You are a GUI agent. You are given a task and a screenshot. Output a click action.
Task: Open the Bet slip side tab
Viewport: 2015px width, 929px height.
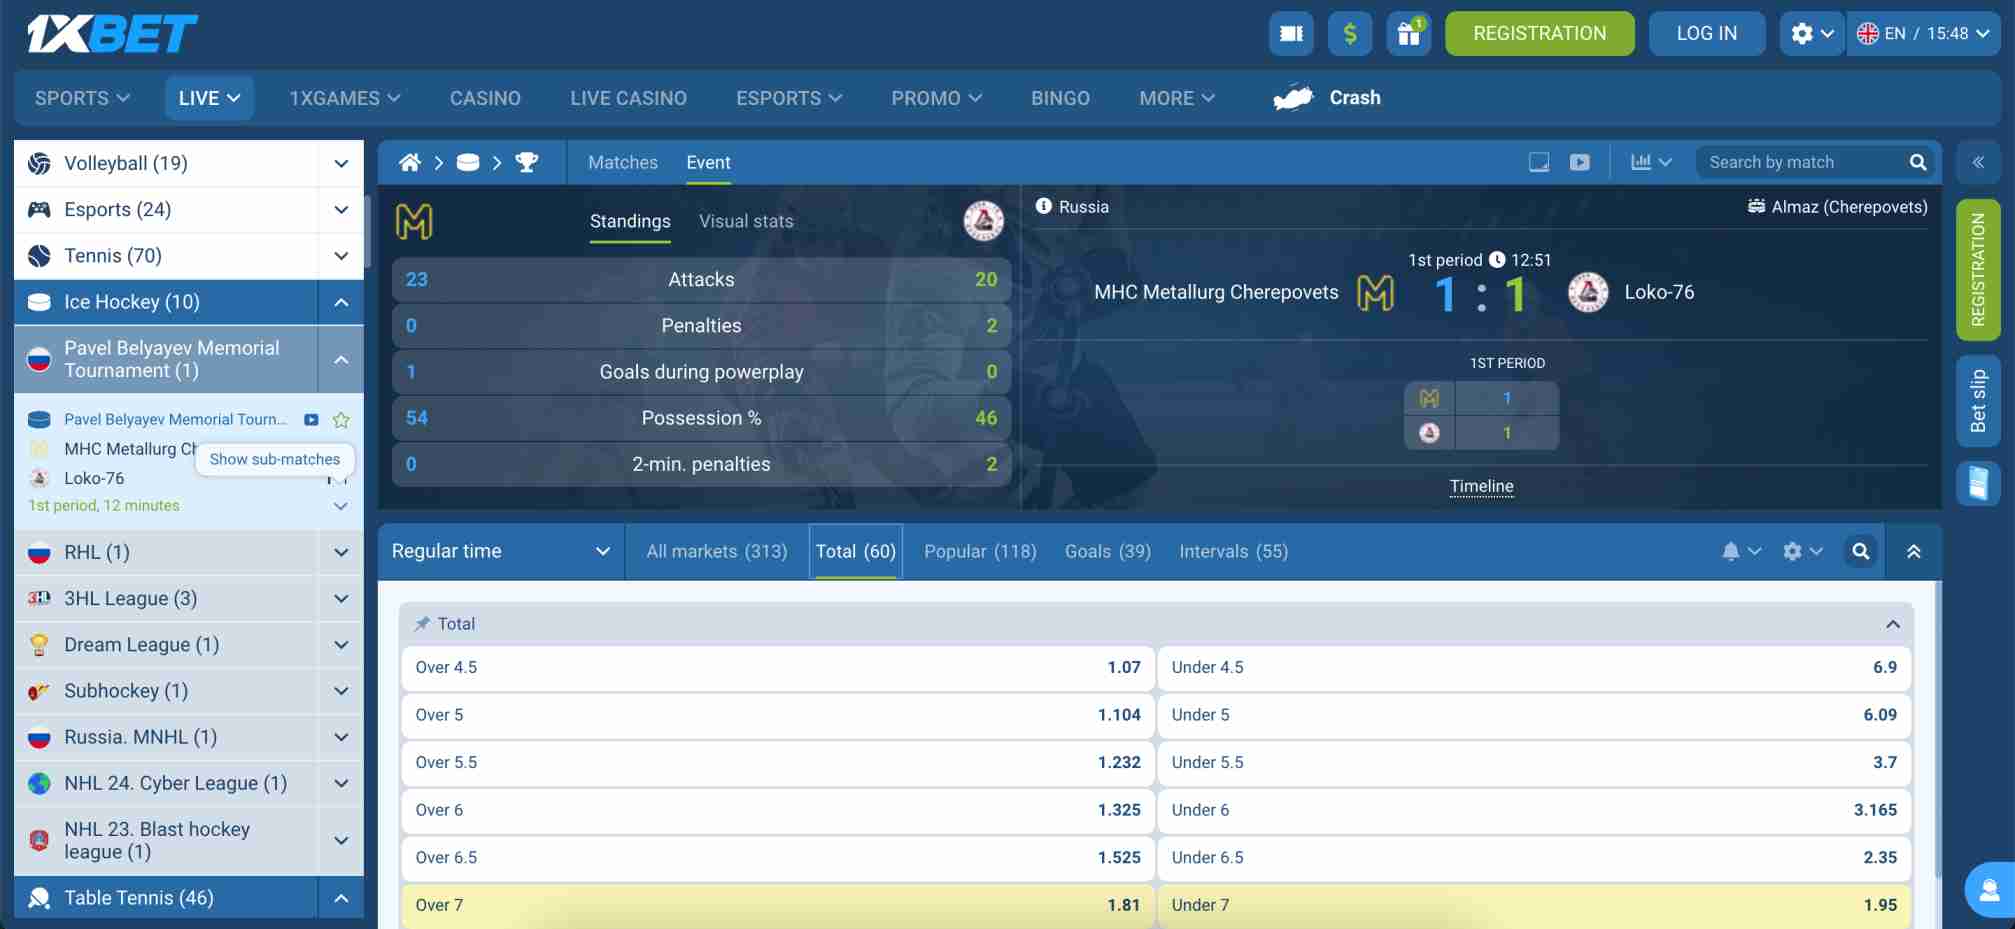(x=1978, y=400)
